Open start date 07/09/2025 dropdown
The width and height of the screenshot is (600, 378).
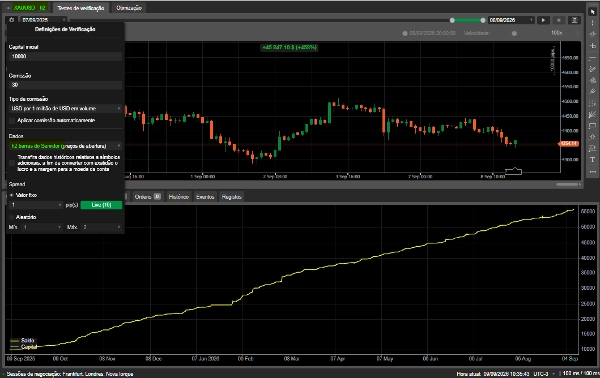click(x=44, y=20)
